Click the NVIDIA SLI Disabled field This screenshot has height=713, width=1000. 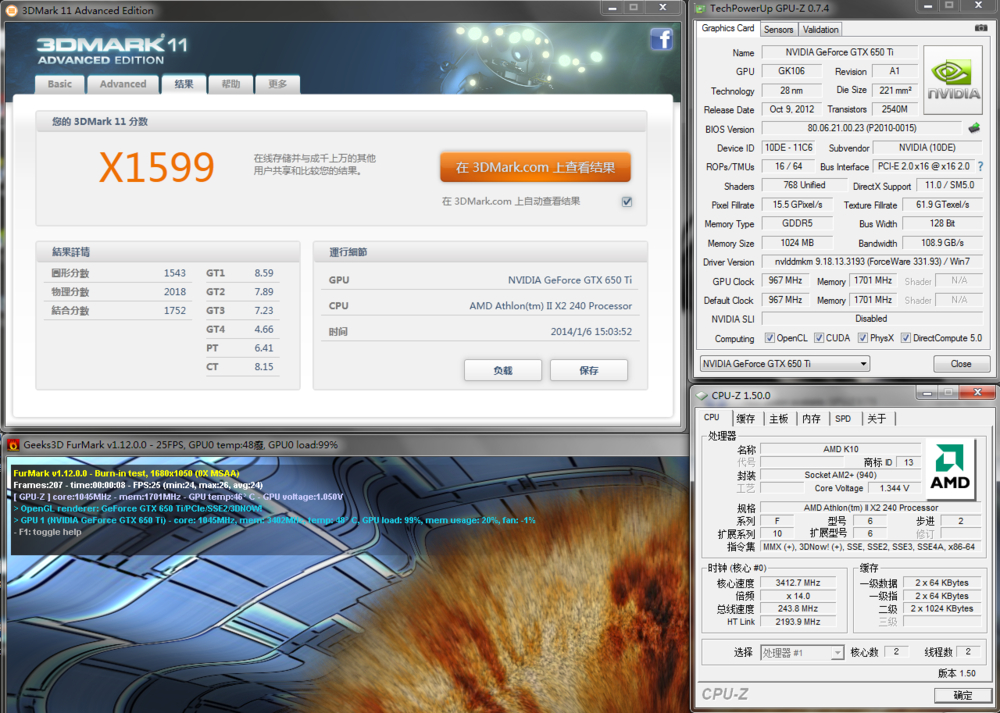point(872,318)
